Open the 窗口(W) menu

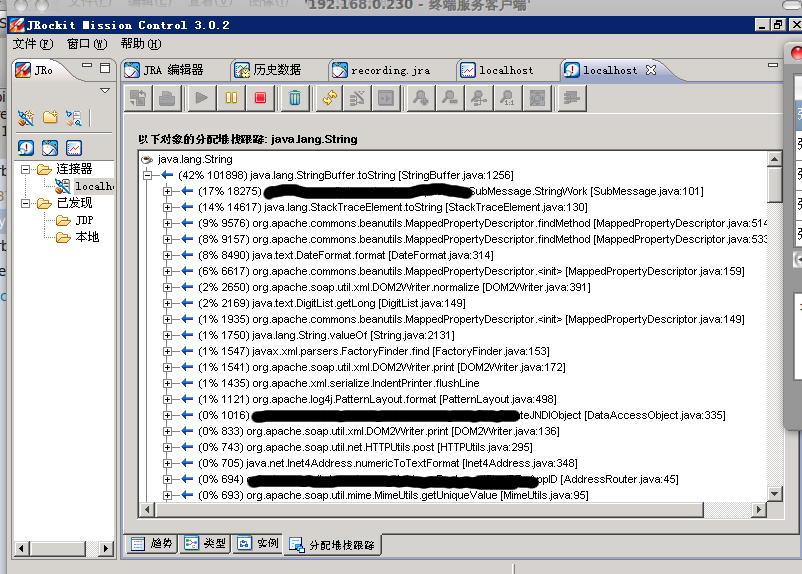tap(87, 44)
